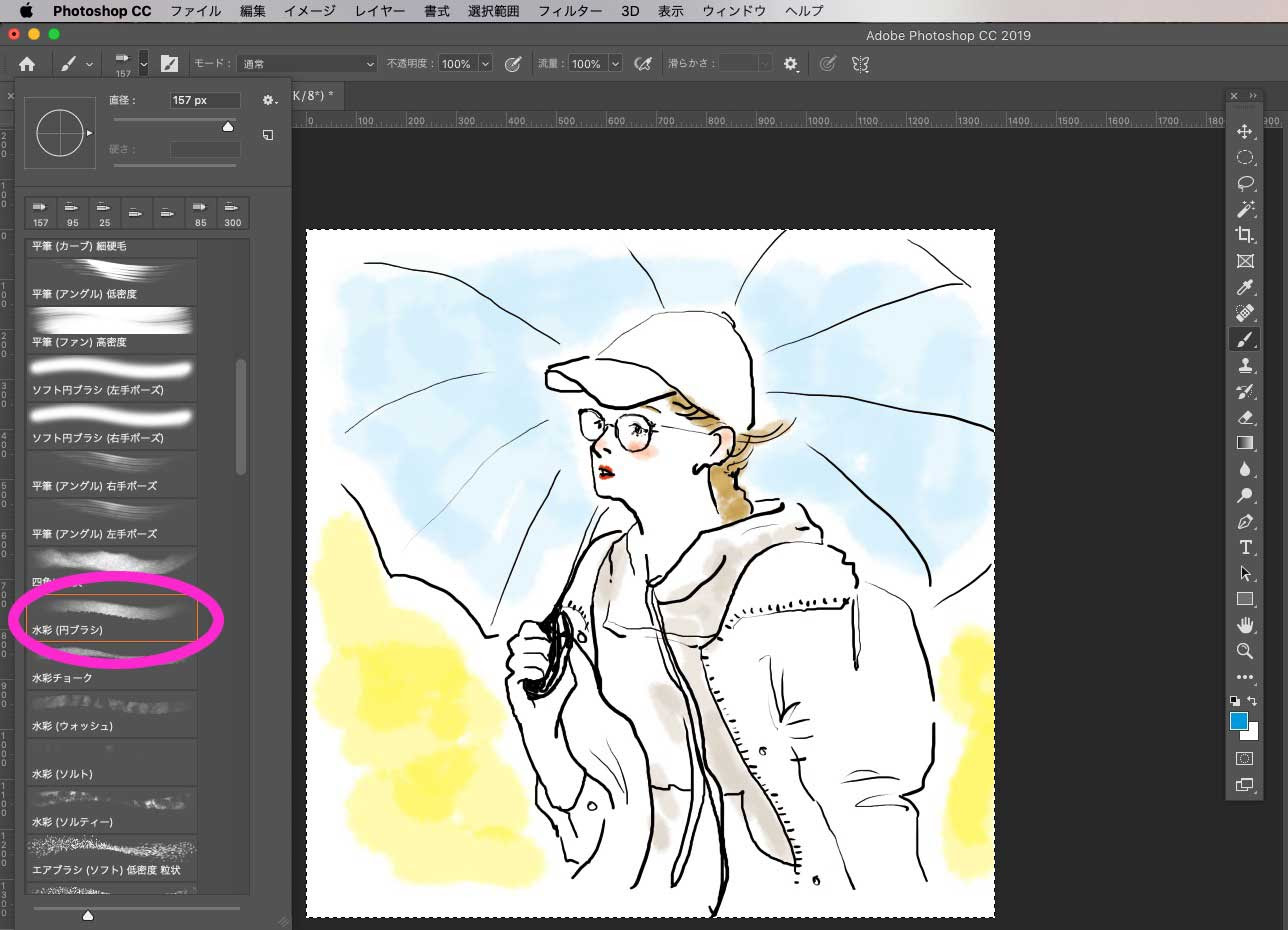Viewport: 1288px width, 930px height.
Task: Select recent brush size 25
Action: pos(105,213)
